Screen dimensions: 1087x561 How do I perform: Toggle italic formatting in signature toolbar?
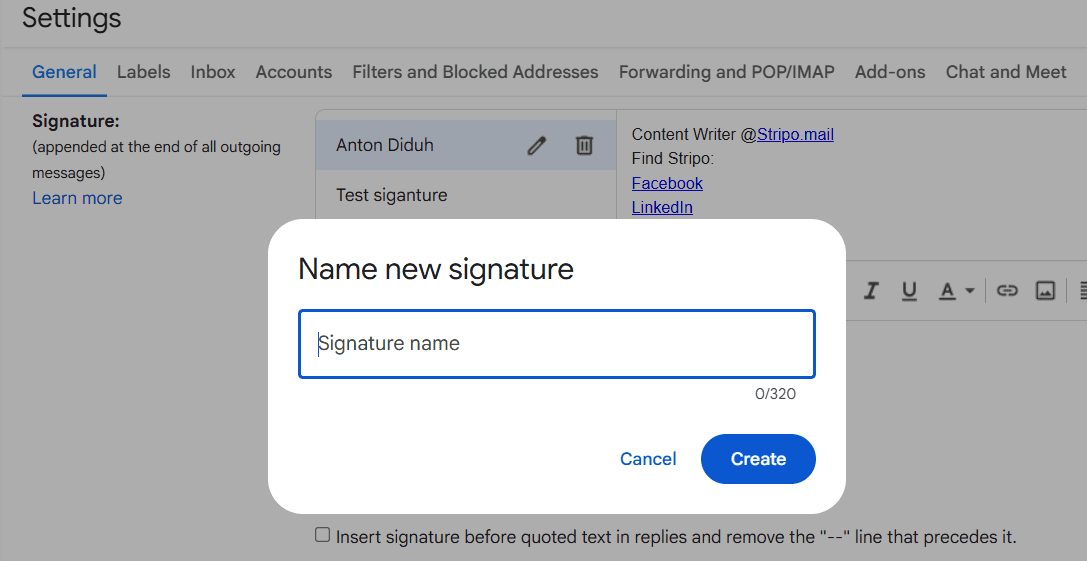click(x=871, y=291)
